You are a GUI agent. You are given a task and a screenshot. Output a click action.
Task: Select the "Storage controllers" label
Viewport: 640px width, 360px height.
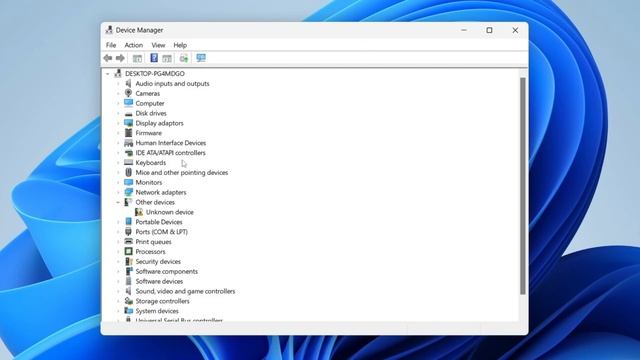[x=162, y=301]
